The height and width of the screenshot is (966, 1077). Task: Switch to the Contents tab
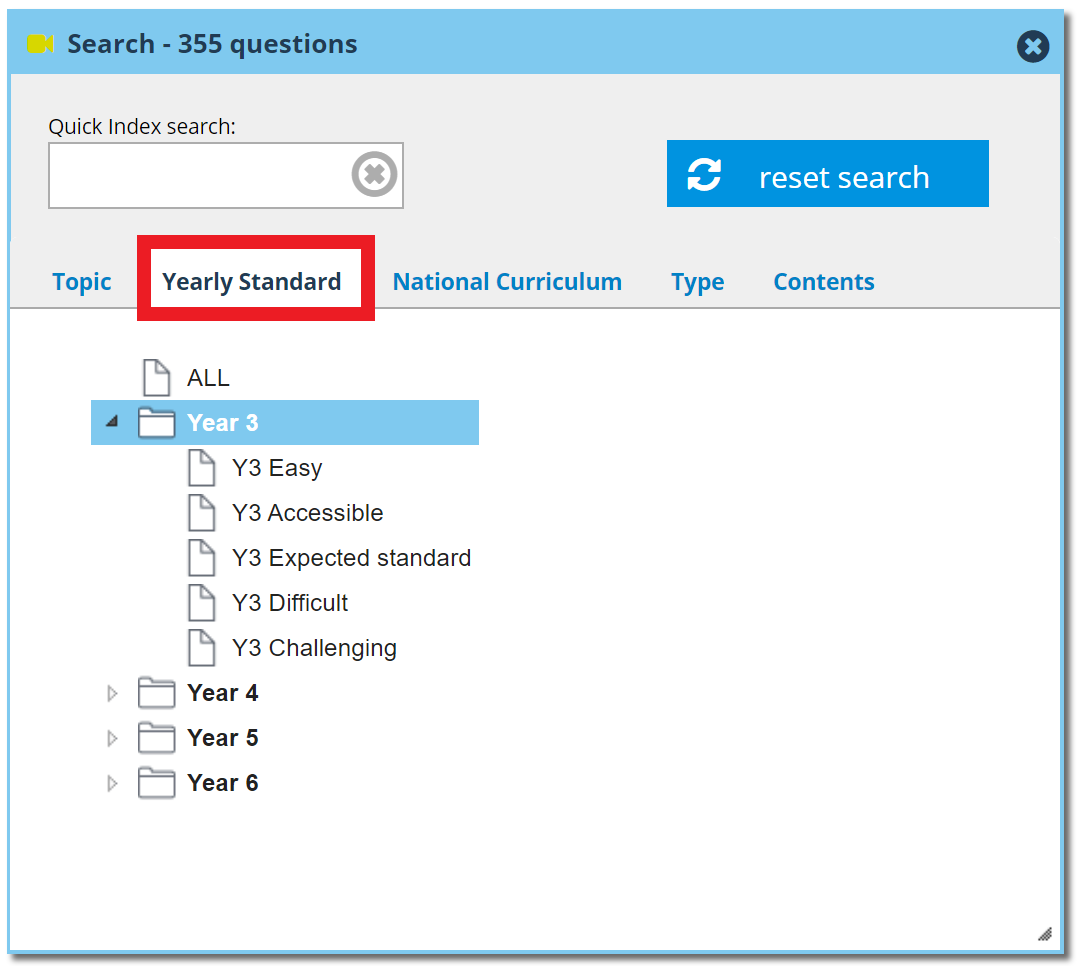tap(824, 282)
